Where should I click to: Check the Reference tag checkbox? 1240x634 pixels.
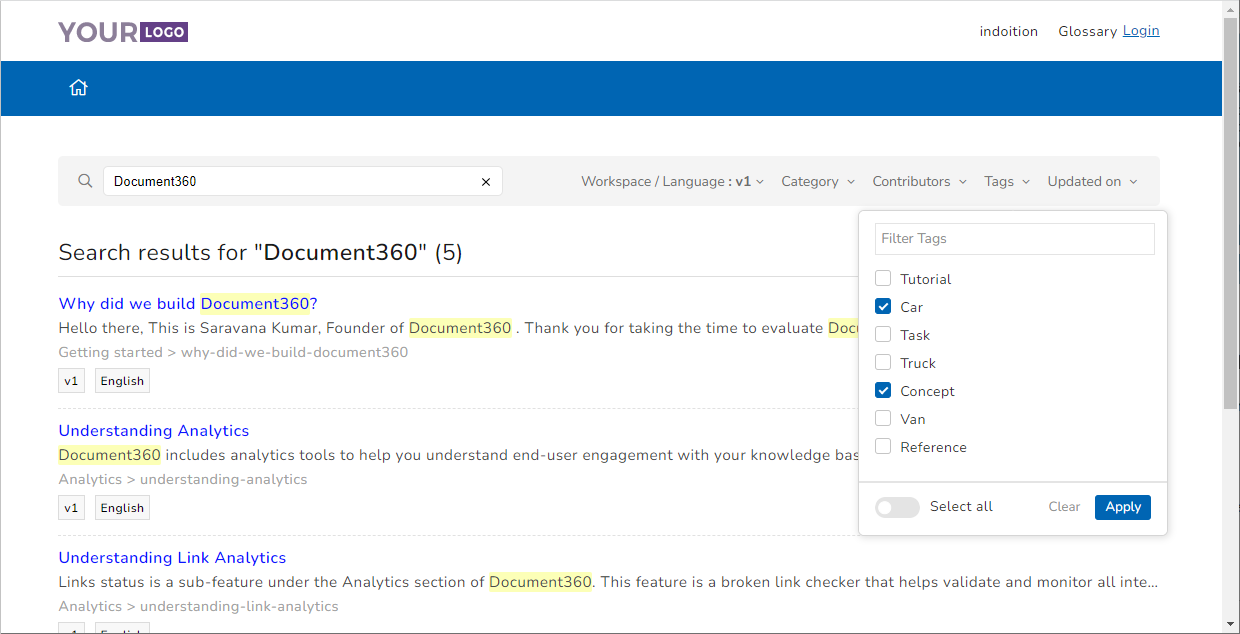pos(883,446)
